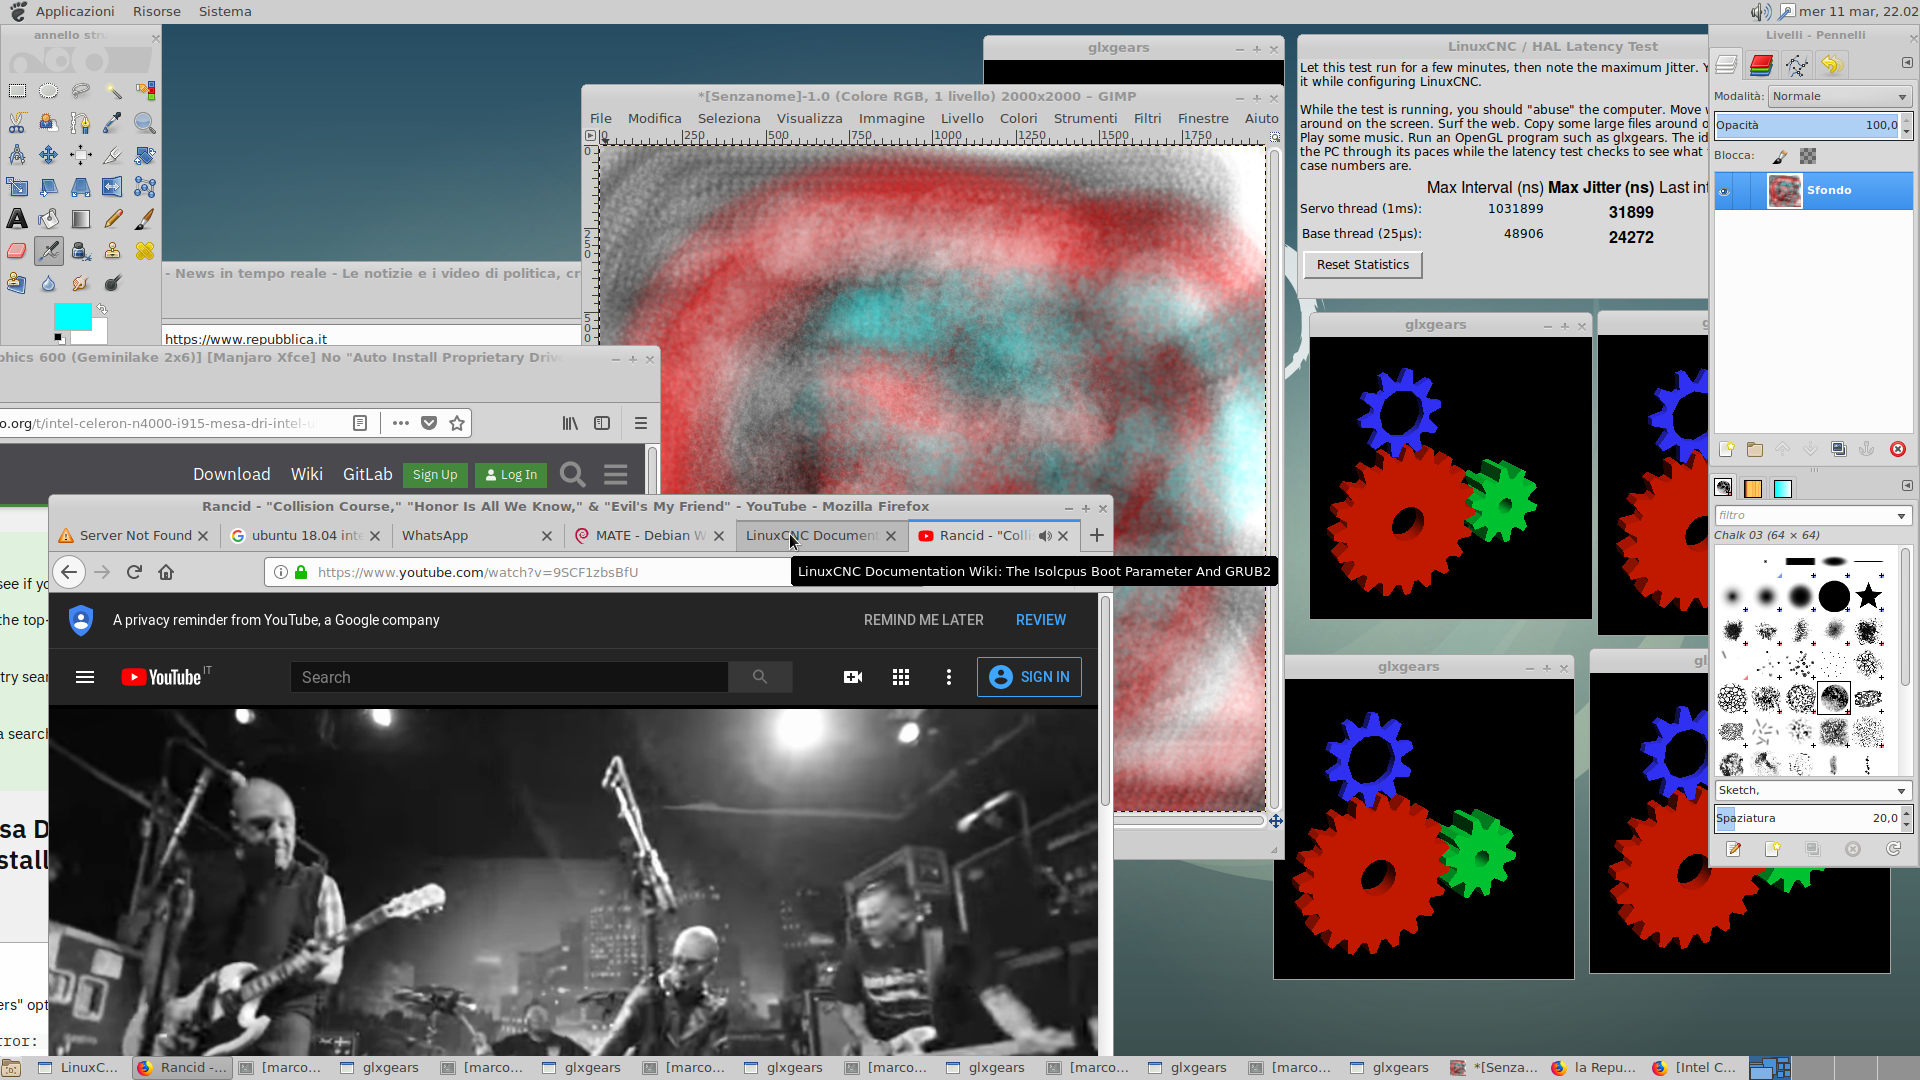Select the Free Select lasso tool

81,91
